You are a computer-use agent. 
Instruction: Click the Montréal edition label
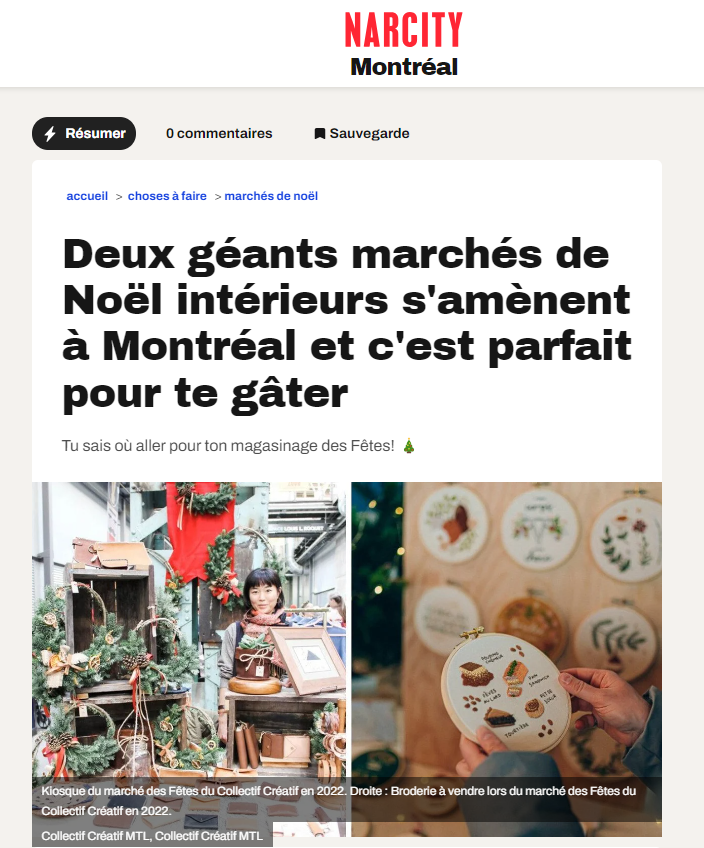404,67
